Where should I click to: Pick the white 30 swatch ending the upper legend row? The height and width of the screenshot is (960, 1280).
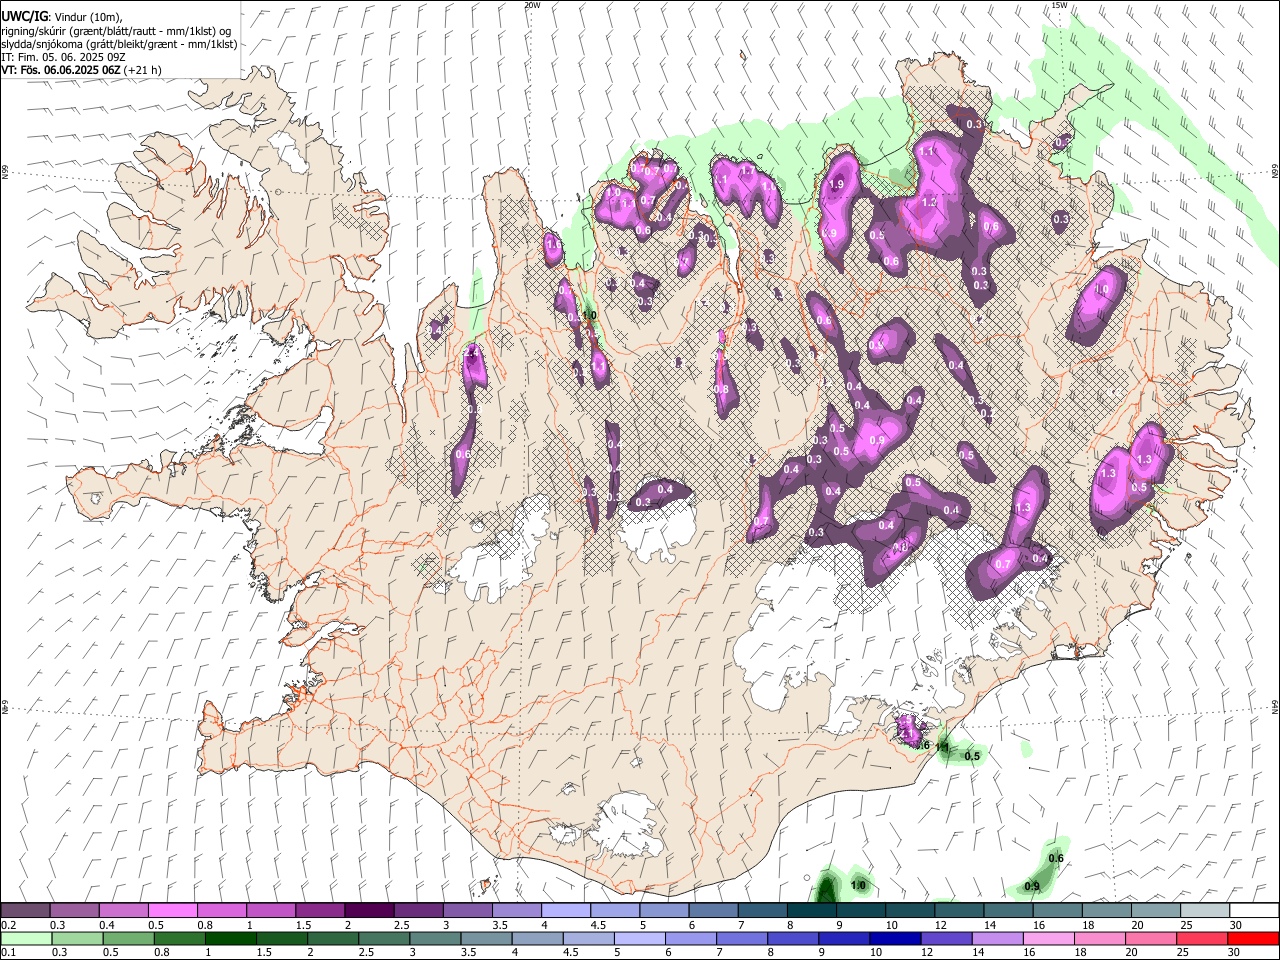pos(1253,910)
